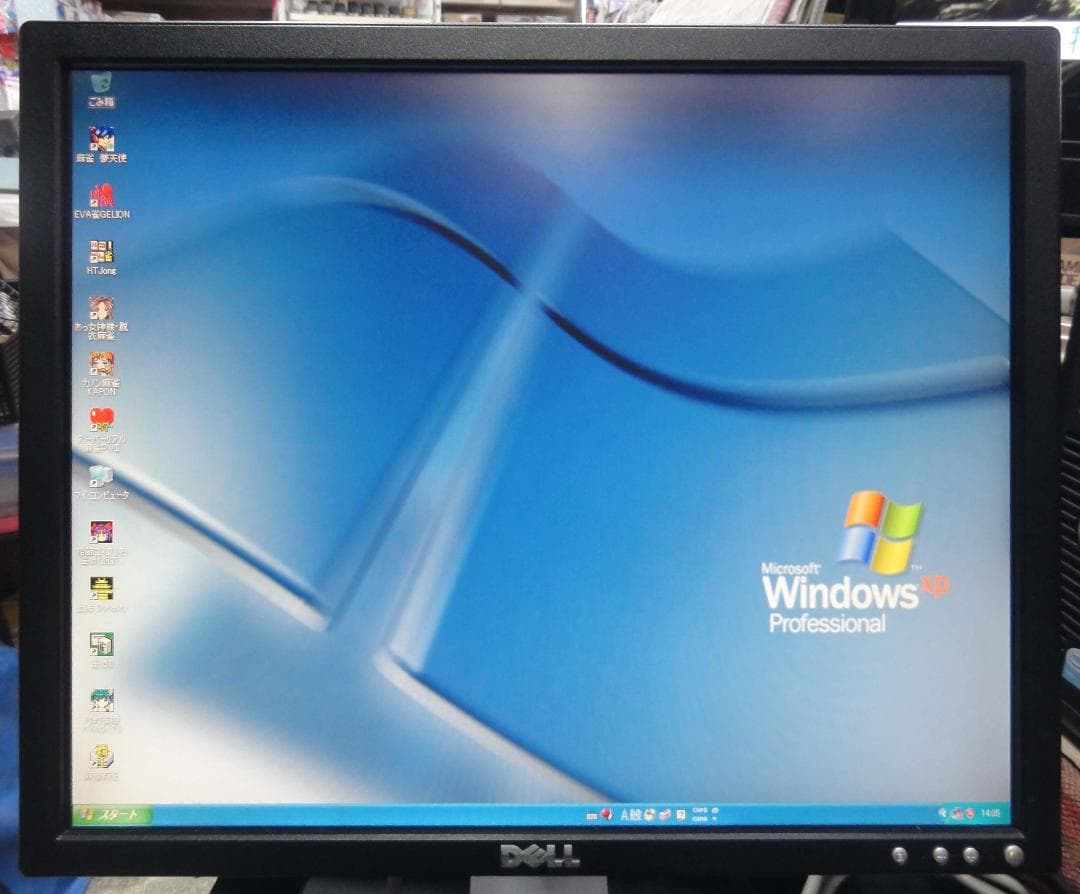Open the EVA雀GELION mahjong game
The image size is (1080, 894).
[x=100, y=198]
